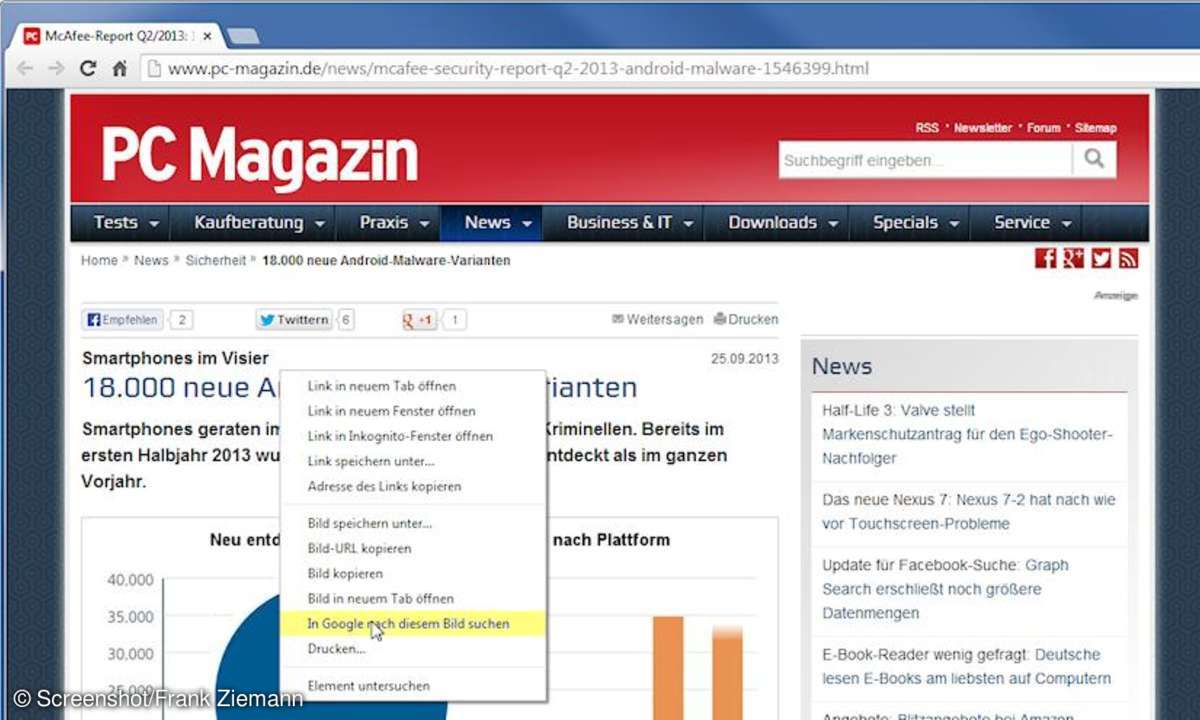Click the Twittern count bubble showing 6

346,320
